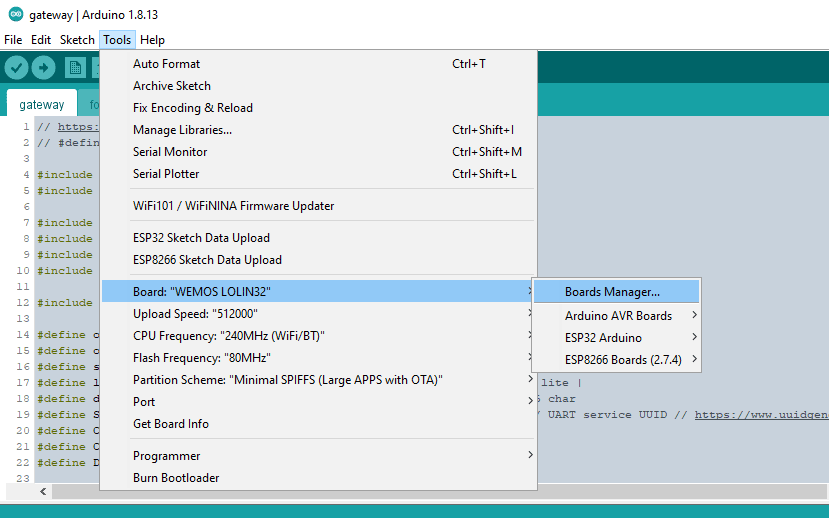Expand the Upload Speed: "512000" submenu
Screen dimensions: 829x518
tap(319, 314)
